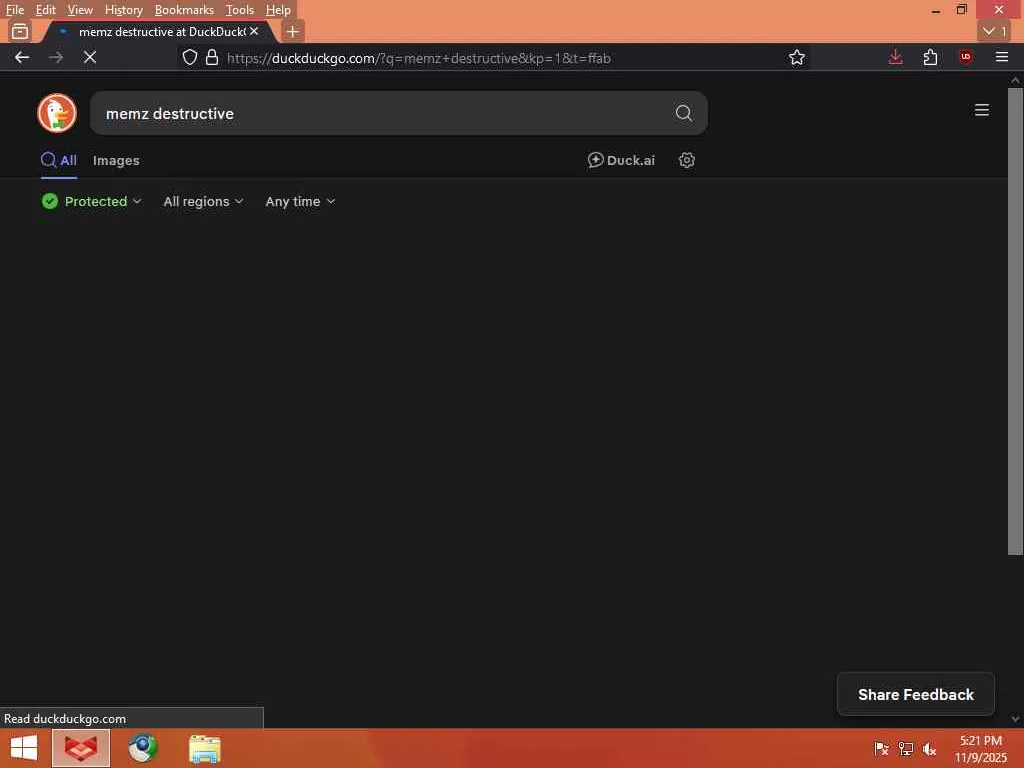Open the Firefox application menu
This screenshot has height=768, width=1024.
point(1001,57)
